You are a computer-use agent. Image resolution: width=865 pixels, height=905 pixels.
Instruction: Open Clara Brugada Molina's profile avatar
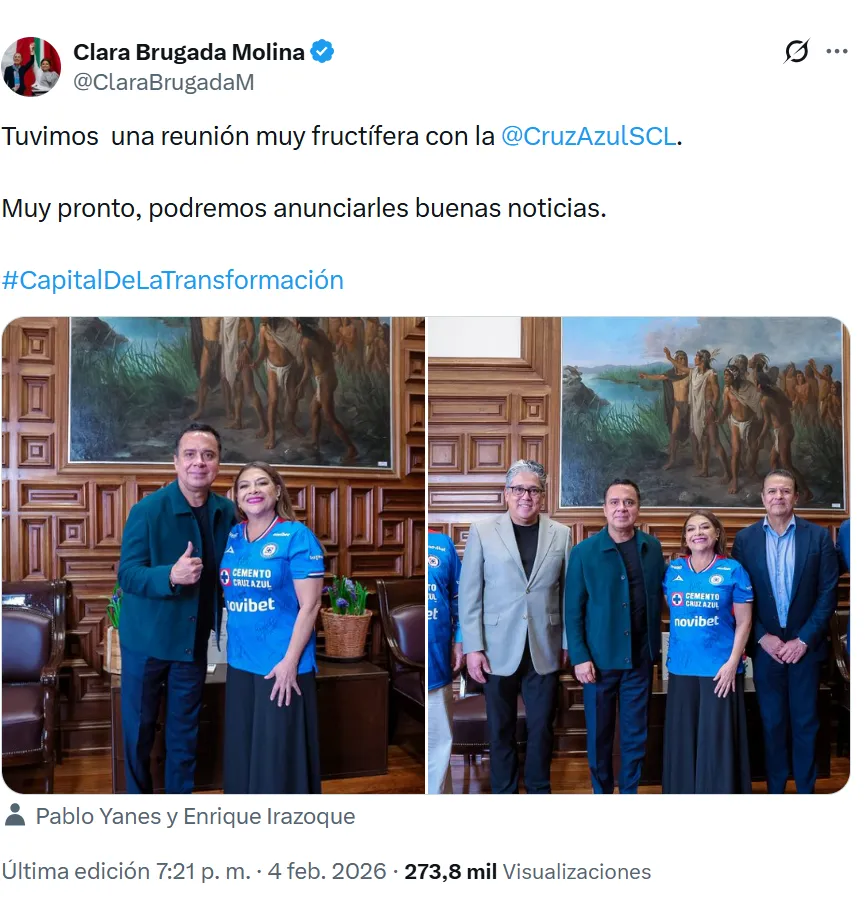pos(31,67)
